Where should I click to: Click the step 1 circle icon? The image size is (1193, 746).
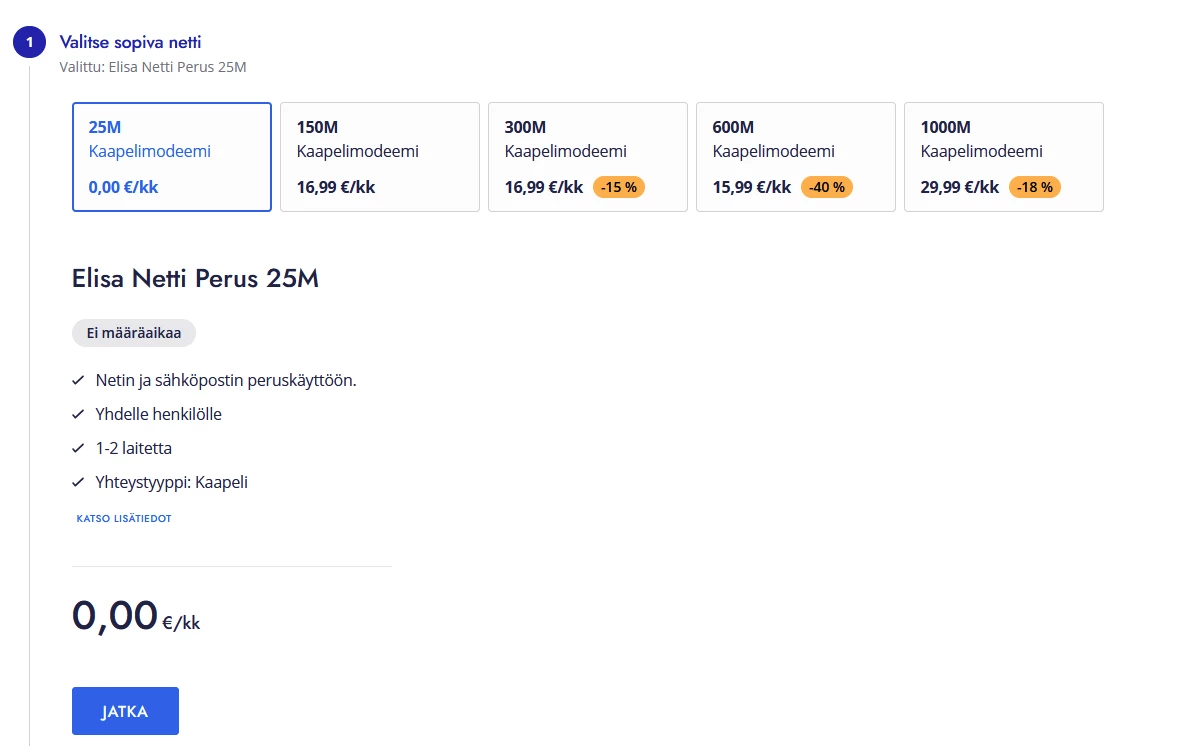(x=30, y=42)
